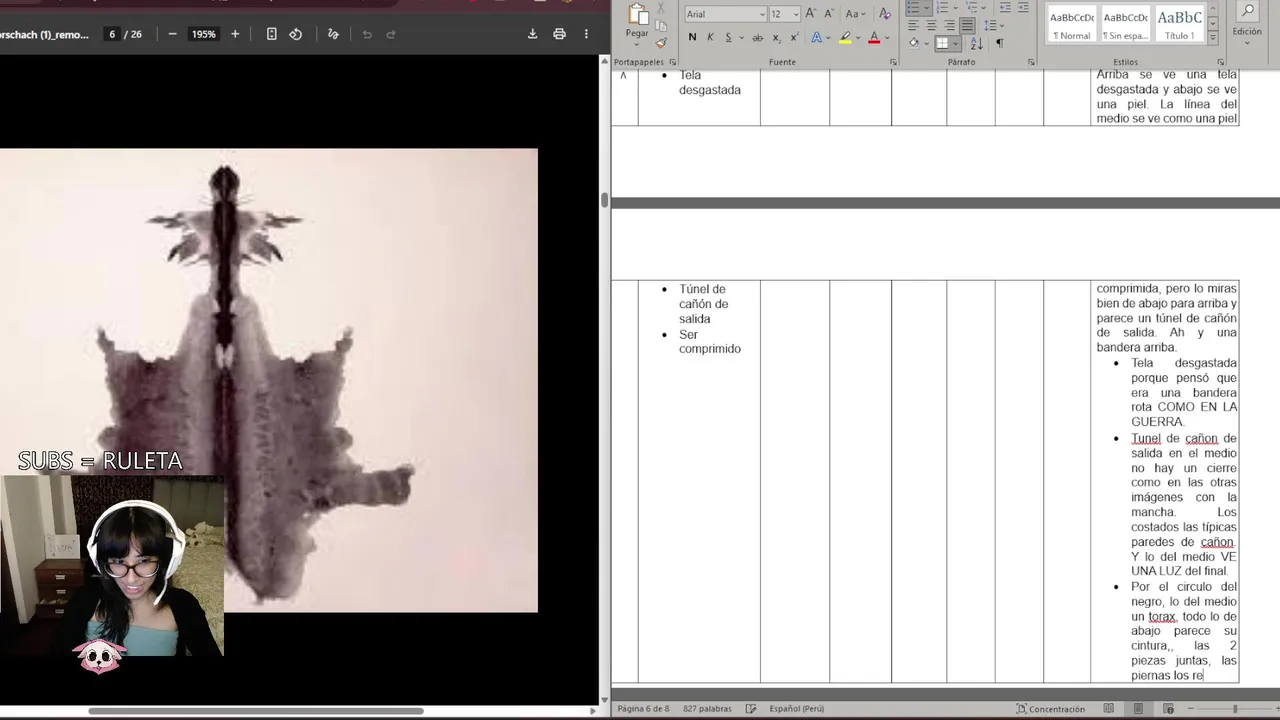Open the font color dropdown arrow

886,38
